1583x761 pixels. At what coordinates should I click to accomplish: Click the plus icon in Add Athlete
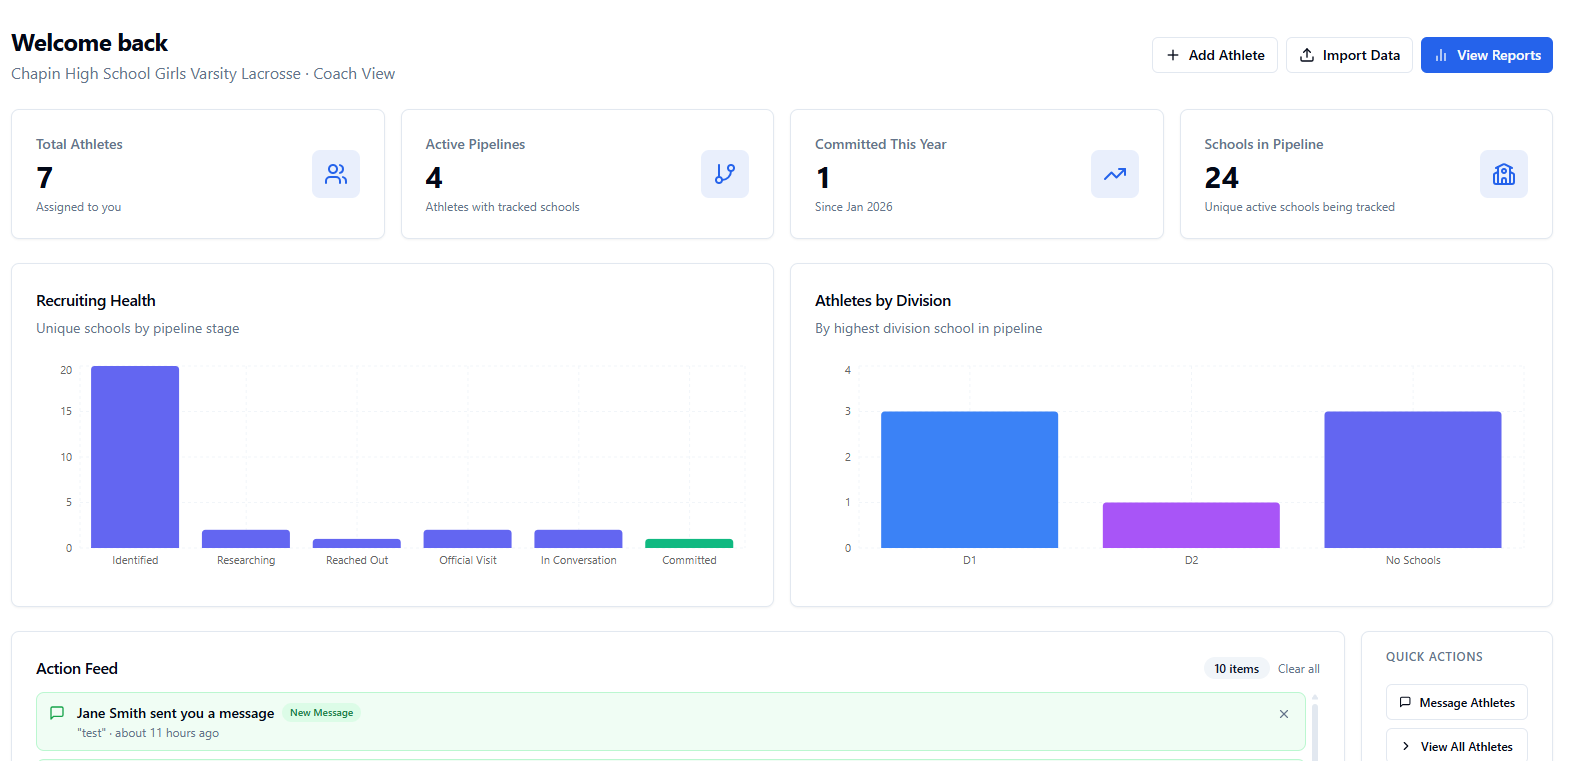coord(1173,55)
